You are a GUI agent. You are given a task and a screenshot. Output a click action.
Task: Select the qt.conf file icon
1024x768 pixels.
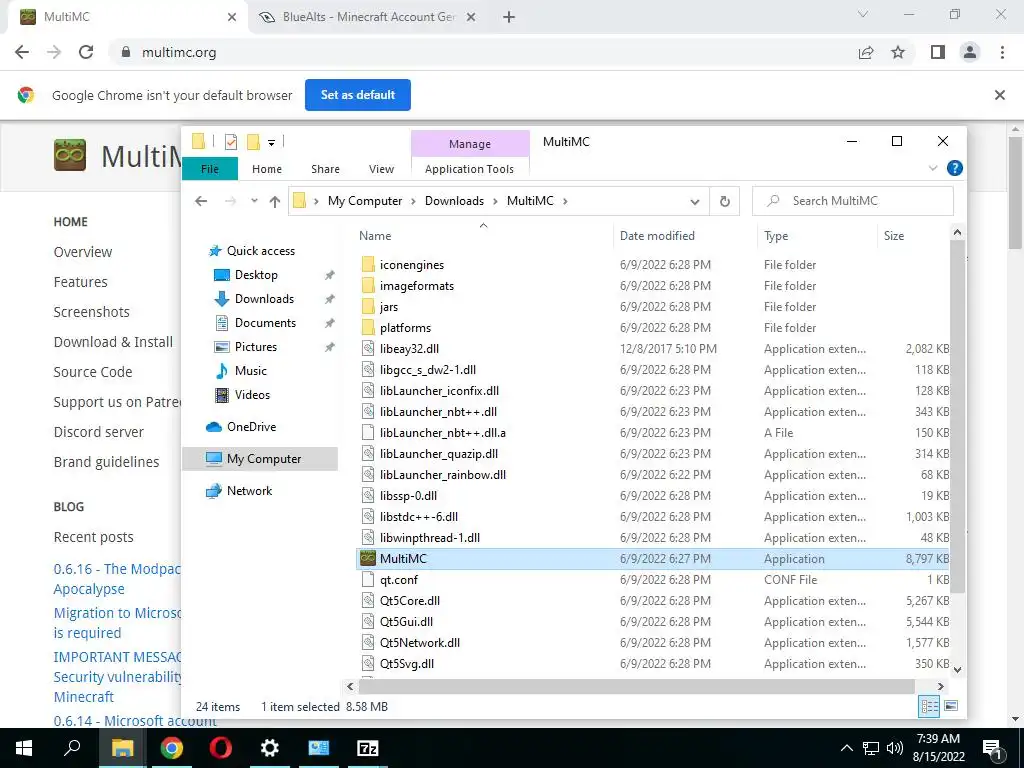tap(368, 579)
